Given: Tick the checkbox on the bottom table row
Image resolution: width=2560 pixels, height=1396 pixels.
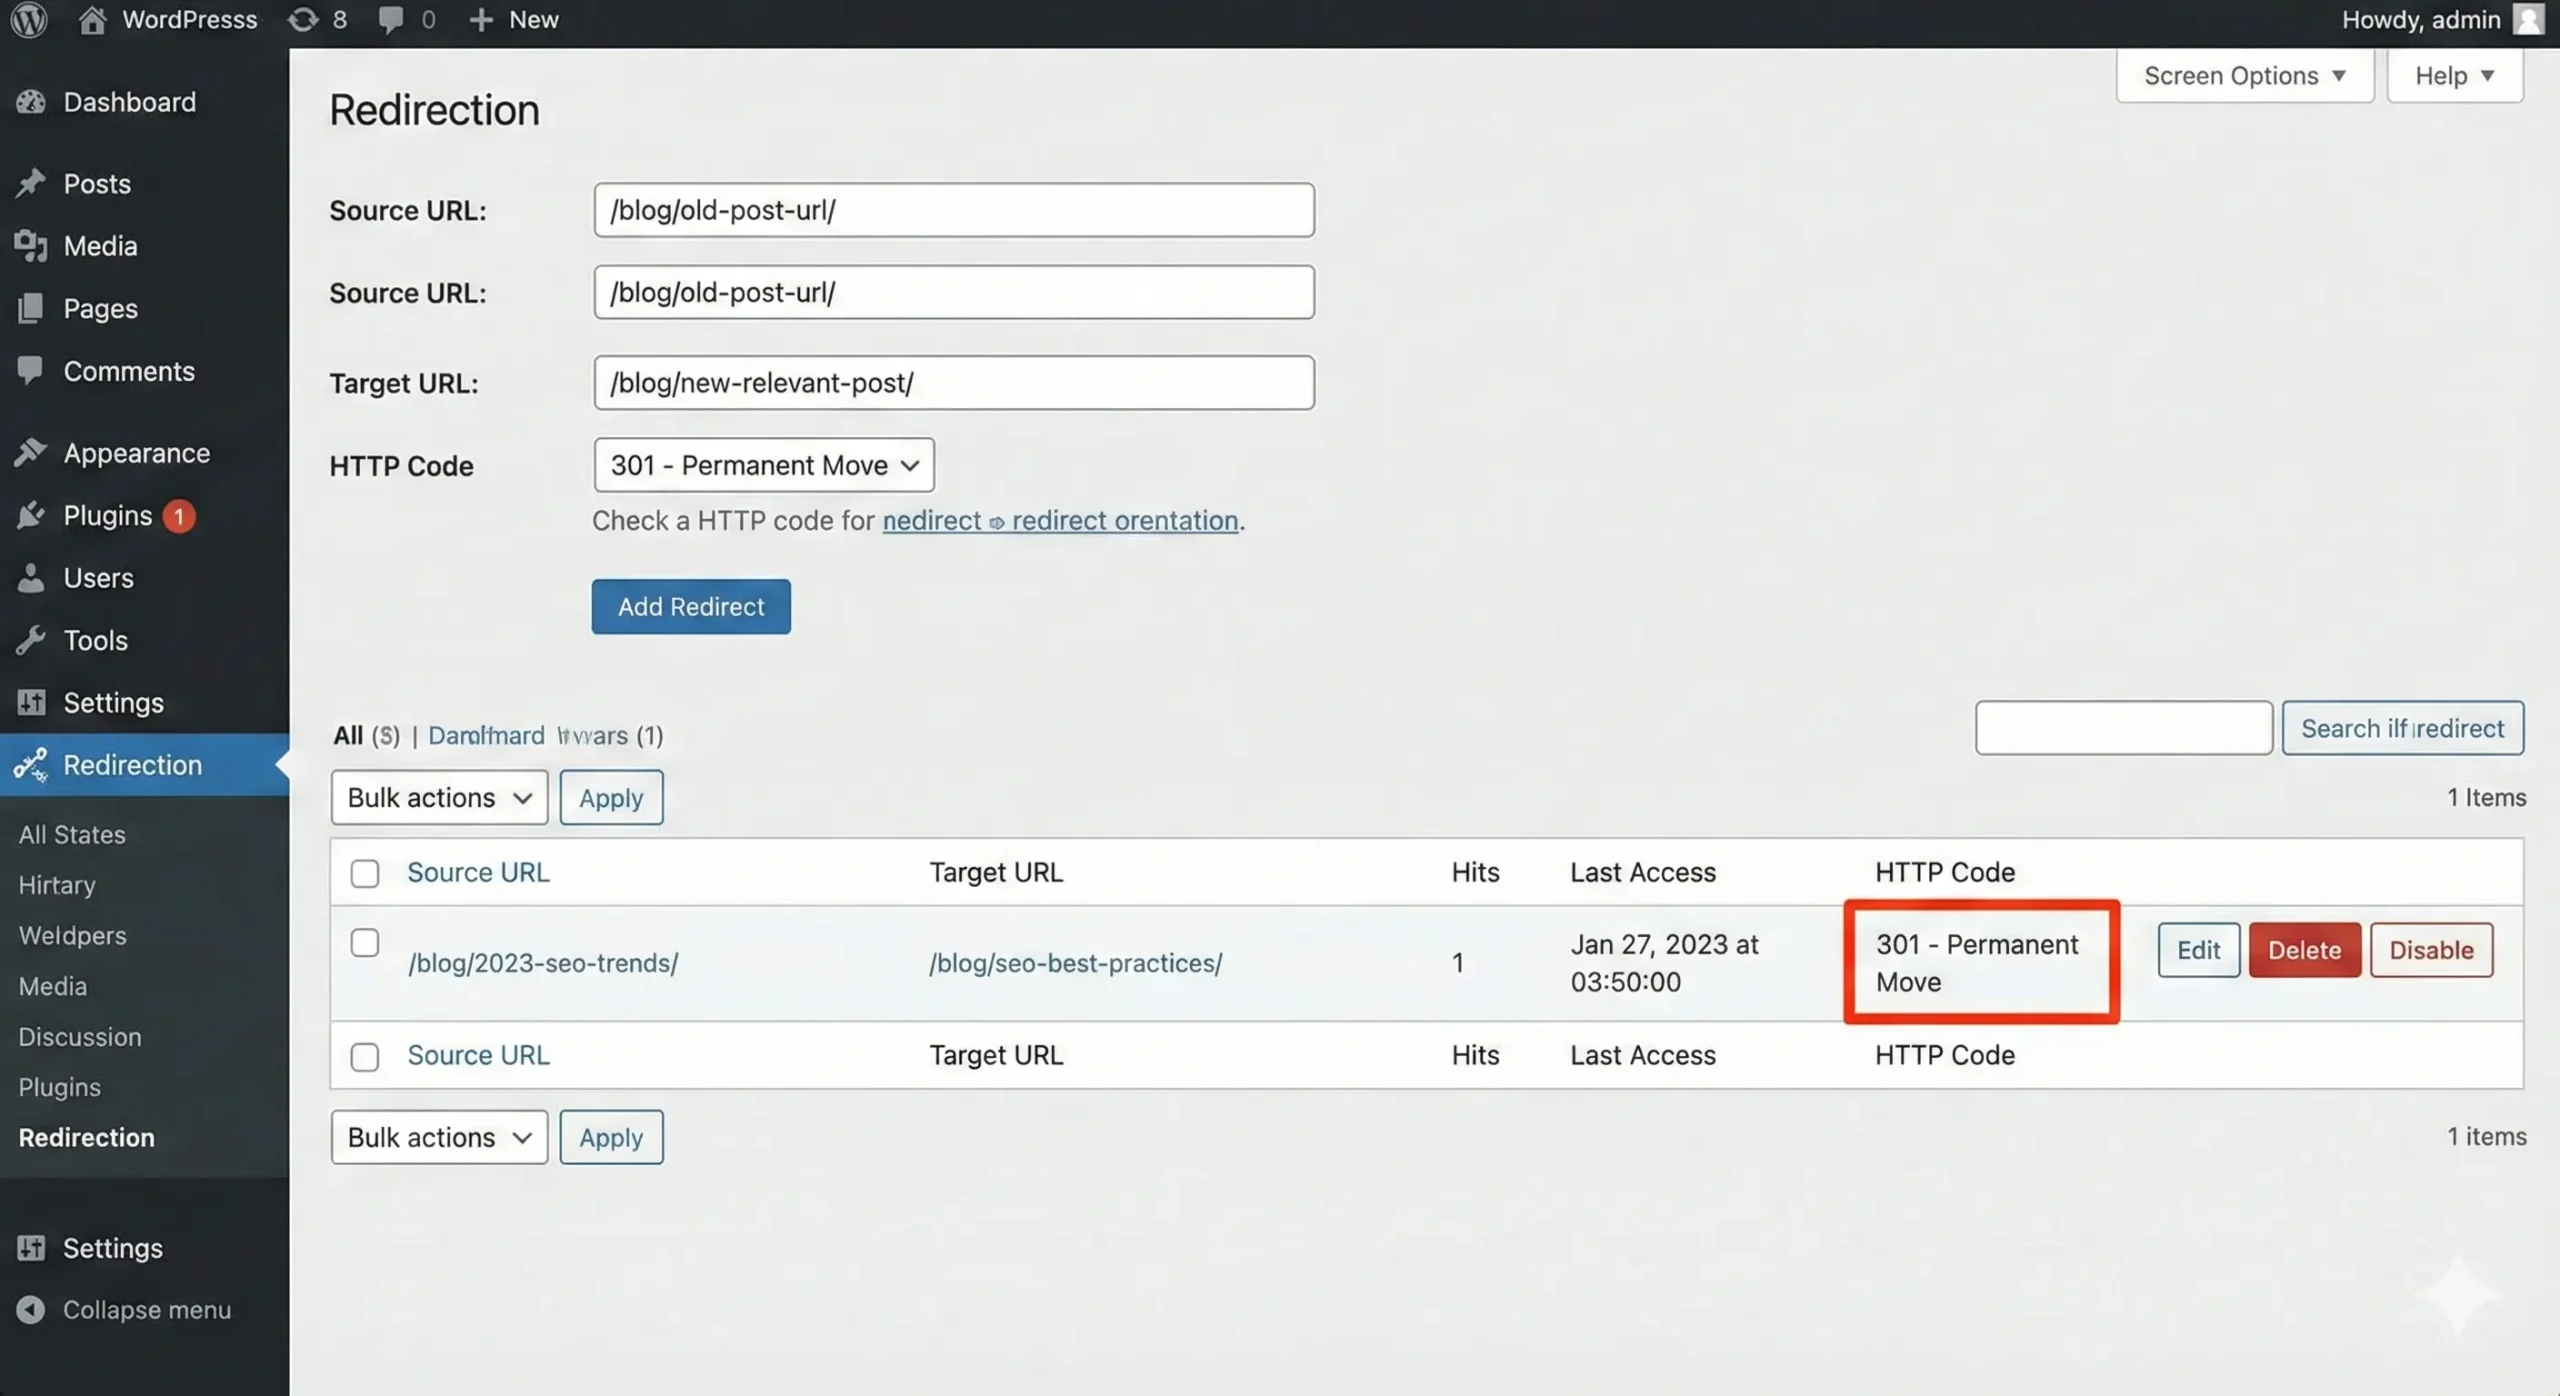Looking at the screenshot, I should click(365, 1055).
